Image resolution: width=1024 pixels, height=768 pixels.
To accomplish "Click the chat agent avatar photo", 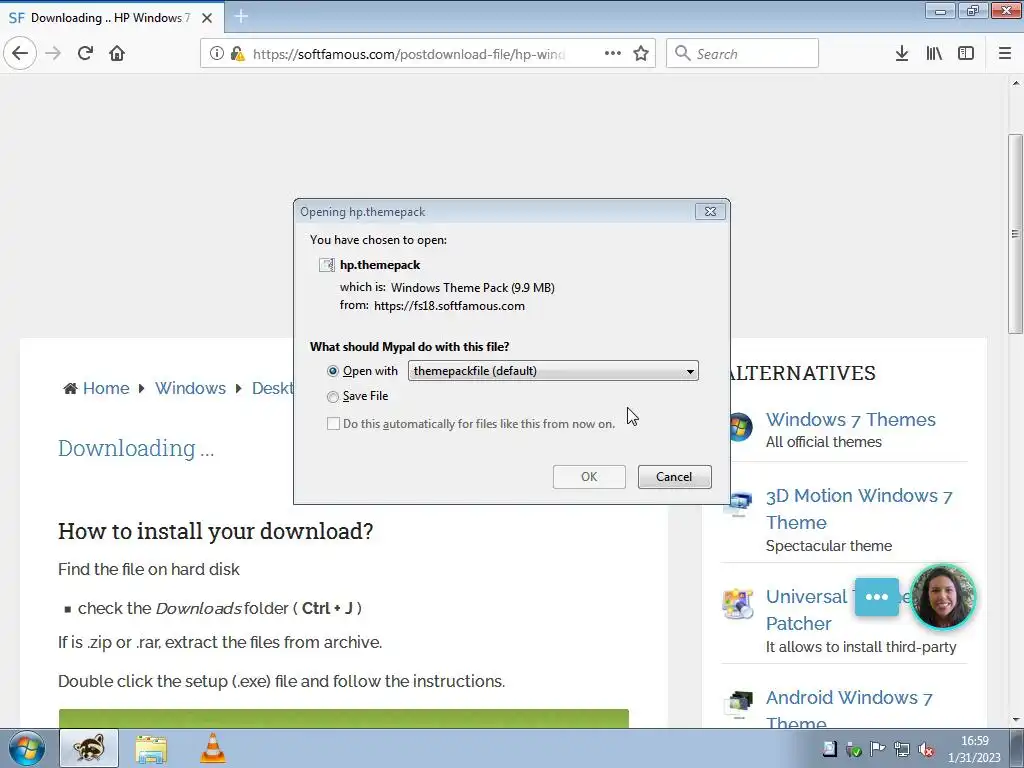I will [942, 597].
